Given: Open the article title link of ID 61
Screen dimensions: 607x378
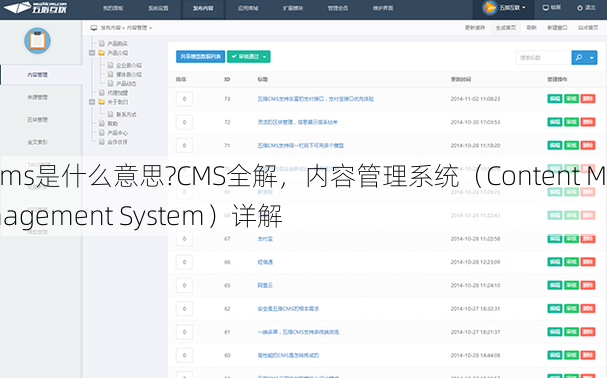Looking at the screenshot, I should [298, 332].
